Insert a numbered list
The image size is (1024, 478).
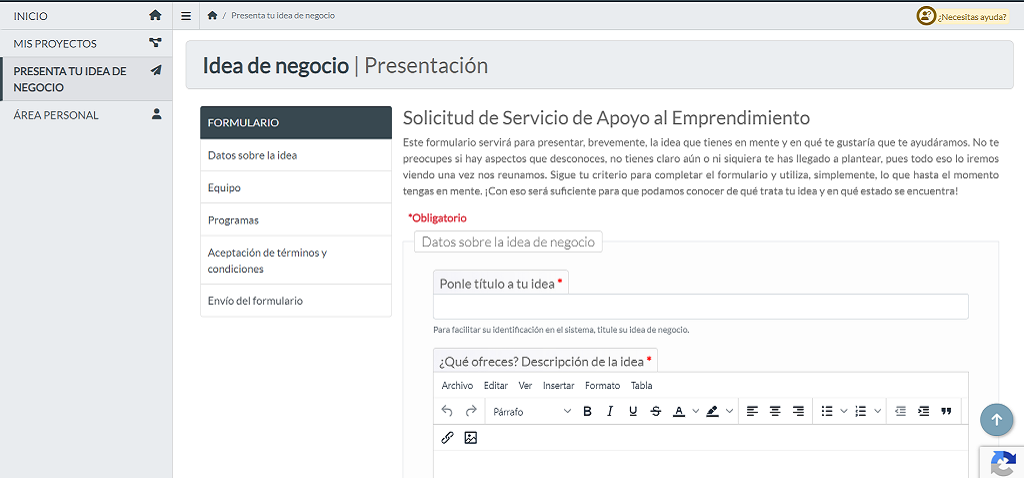861,411
